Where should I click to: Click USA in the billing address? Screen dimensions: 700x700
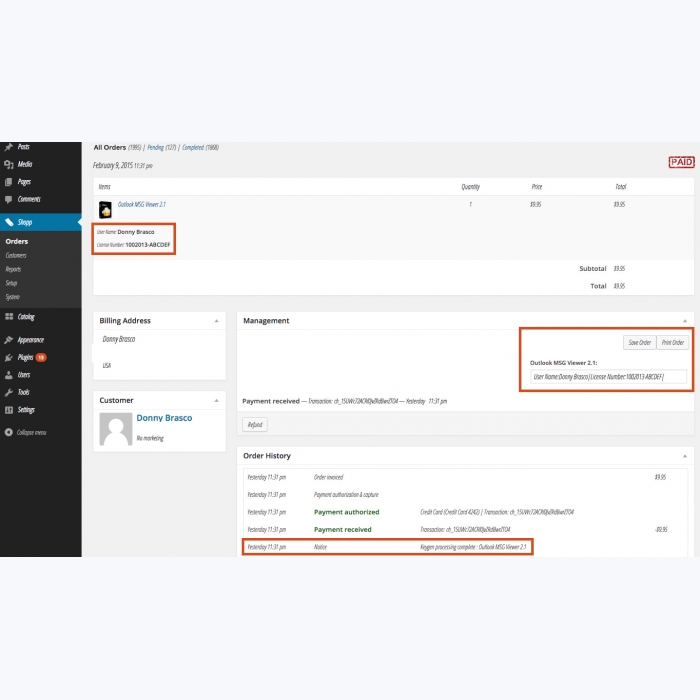point(107,366)
